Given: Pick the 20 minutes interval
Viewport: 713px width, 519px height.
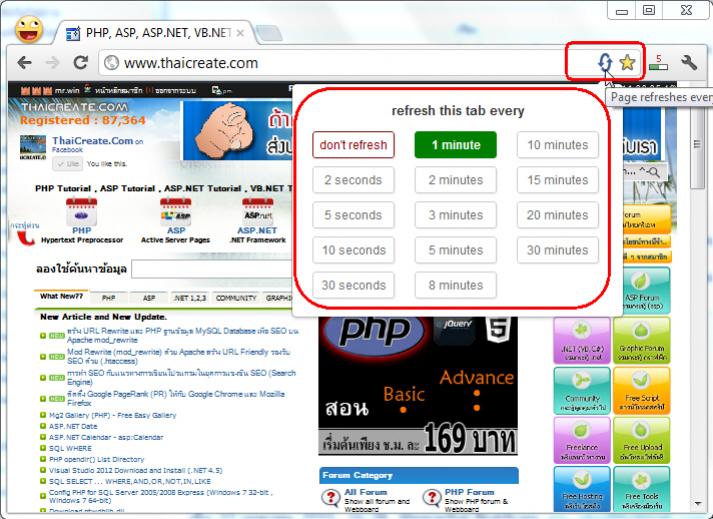Looking at the screenshot, I should pos(557,215).
